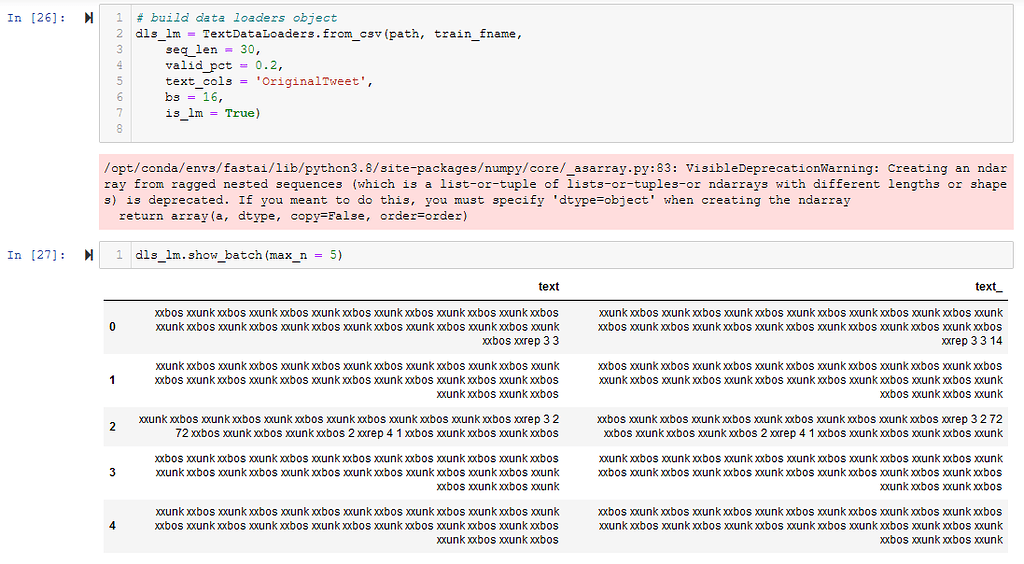Image resolution: width=1024 pixels, height=564 pixels.
Task: Click the '# build data loaders object' comment line
Action: coord(236,18)
